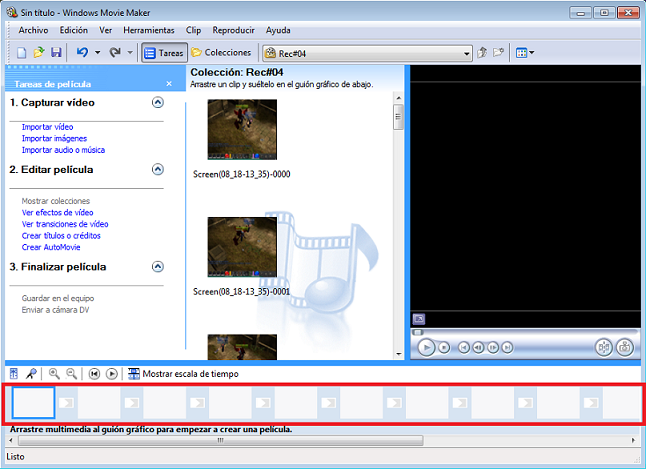Viewport: 646px width, 469px height.
Task: Toggle the Tareas pane button
Action: click(x=164, y=53)
